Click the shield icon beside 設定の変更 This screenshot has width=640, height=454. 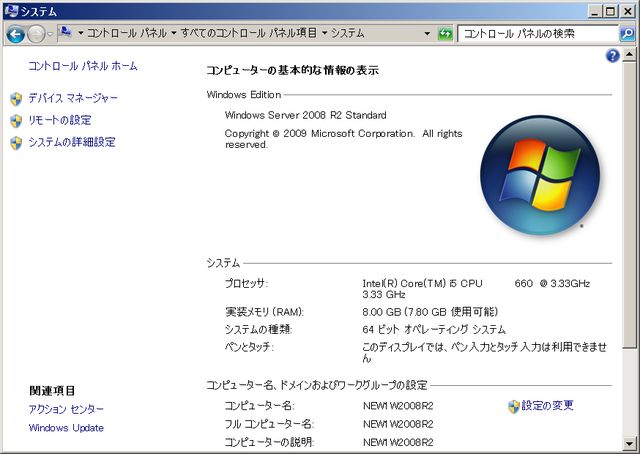(514, 406)
